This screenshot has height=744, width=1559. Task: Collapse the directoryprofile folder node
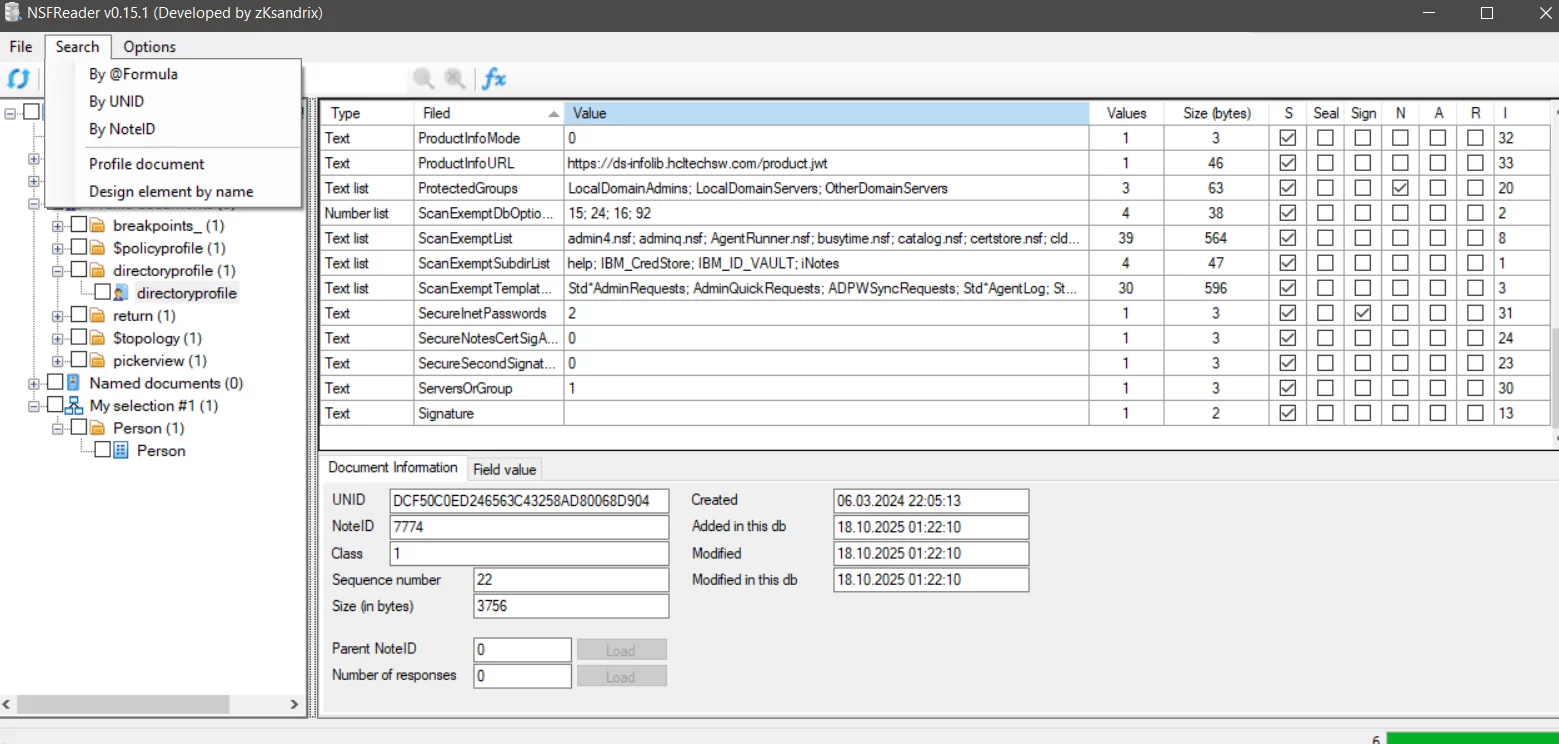pyautogui.click(x=58, y=271)
